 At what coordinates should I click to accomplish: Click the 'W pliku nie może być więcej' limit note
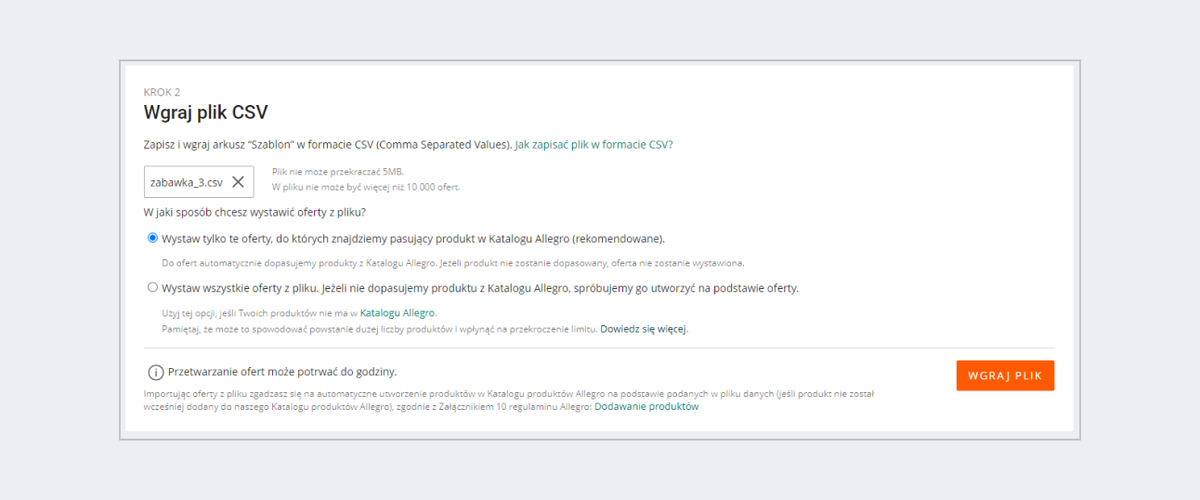click(x=366, y=187)
